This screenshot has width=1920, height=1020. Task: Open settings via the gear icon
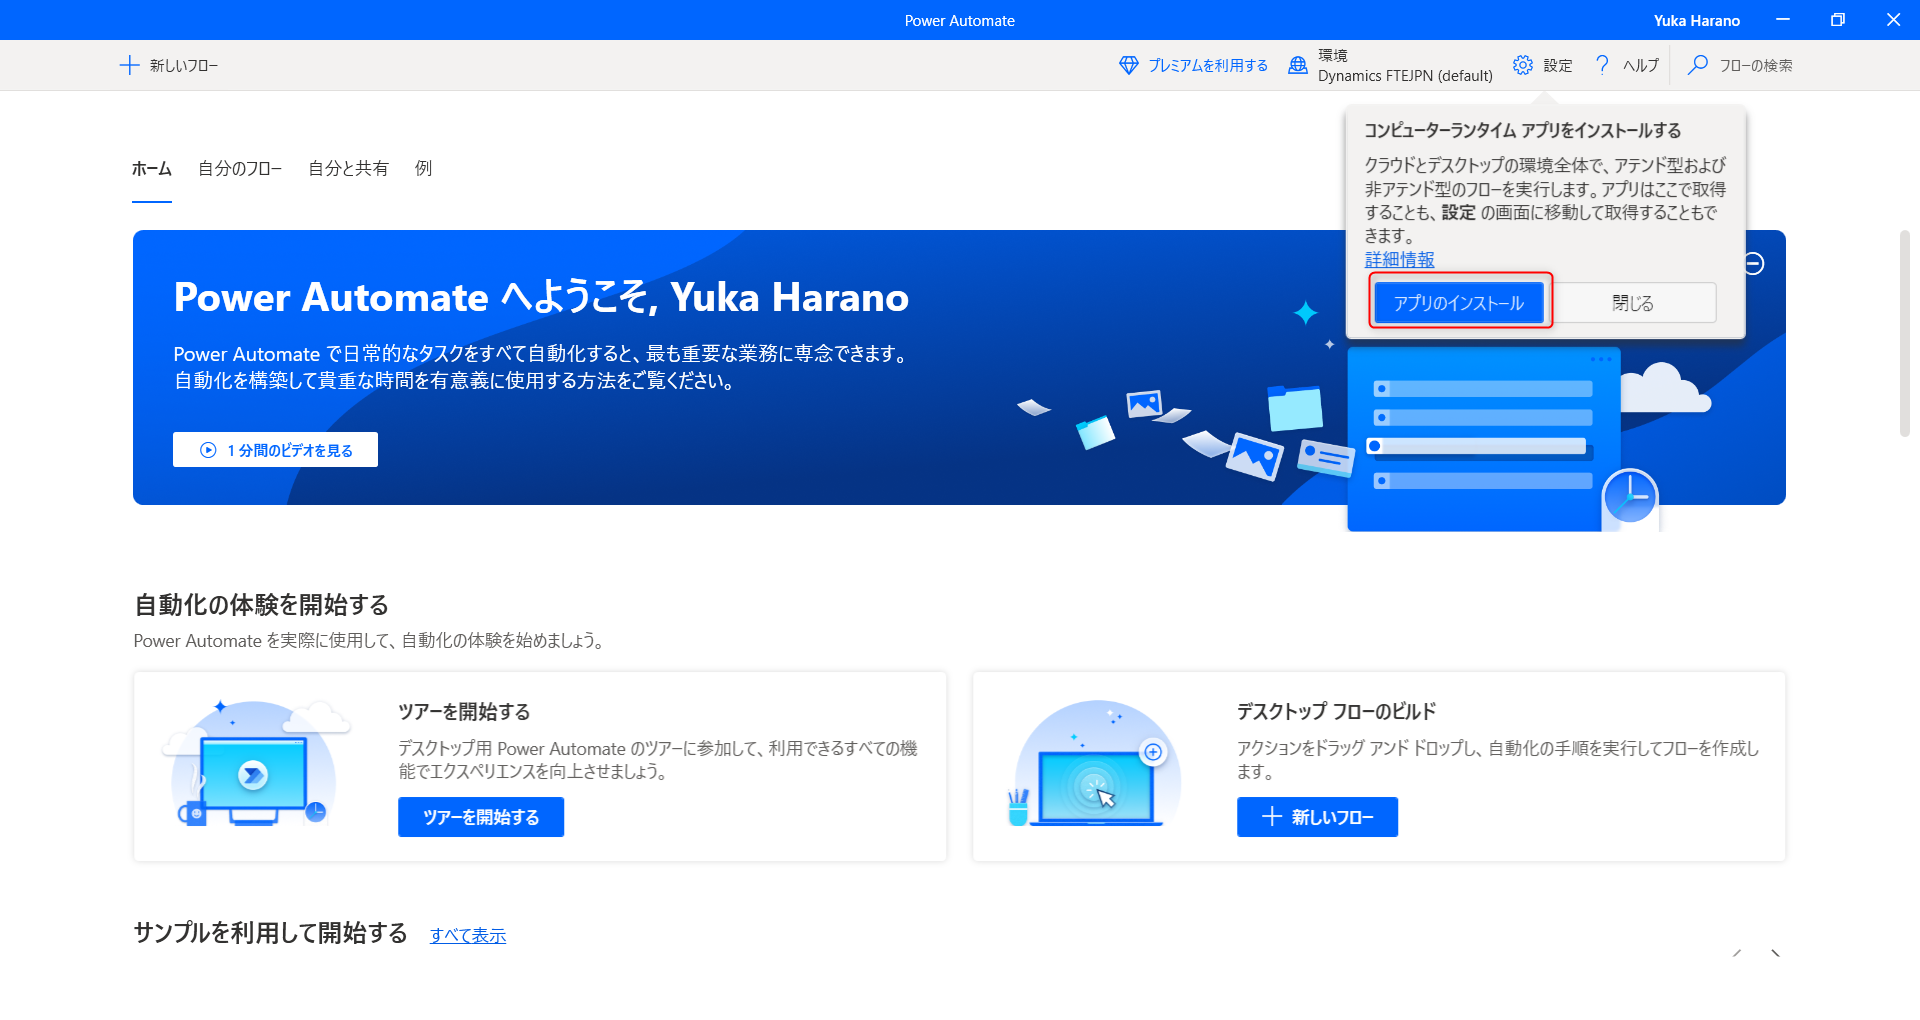coord(1522,65)
